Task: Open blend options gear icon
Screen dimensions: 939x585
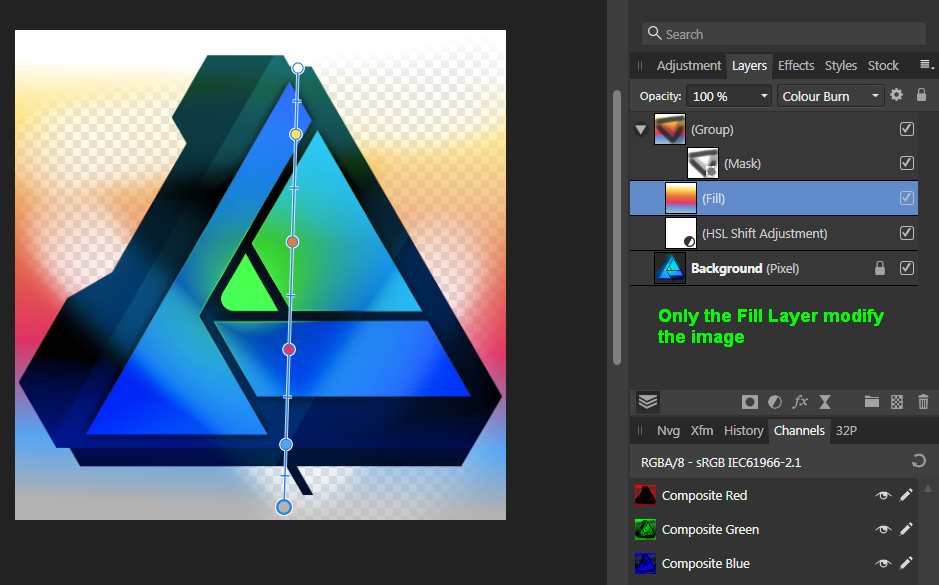Action: pyautogui.click(x=896, y=95)
